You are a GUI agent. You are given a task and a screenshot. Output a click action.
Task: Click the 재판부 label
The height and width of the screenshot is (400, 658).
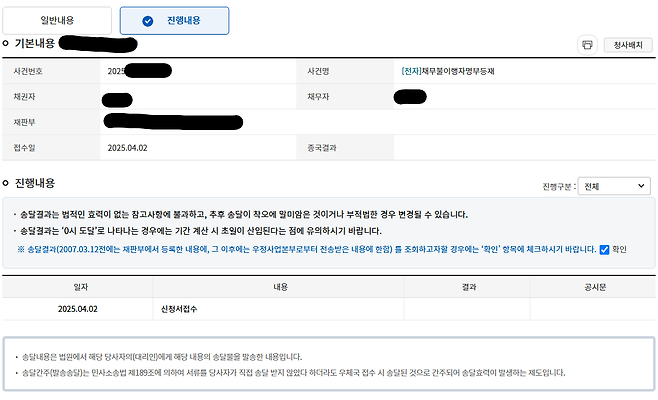click(x=24, y=122)
